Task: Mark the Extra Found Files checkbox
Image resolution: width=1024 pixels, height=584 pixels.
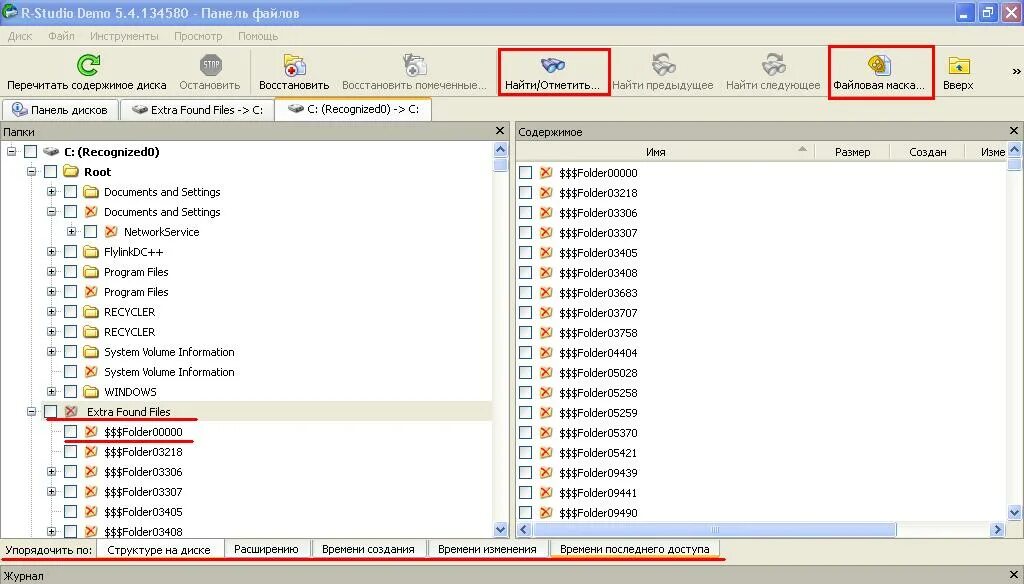Action: click(x=50, y=412)
